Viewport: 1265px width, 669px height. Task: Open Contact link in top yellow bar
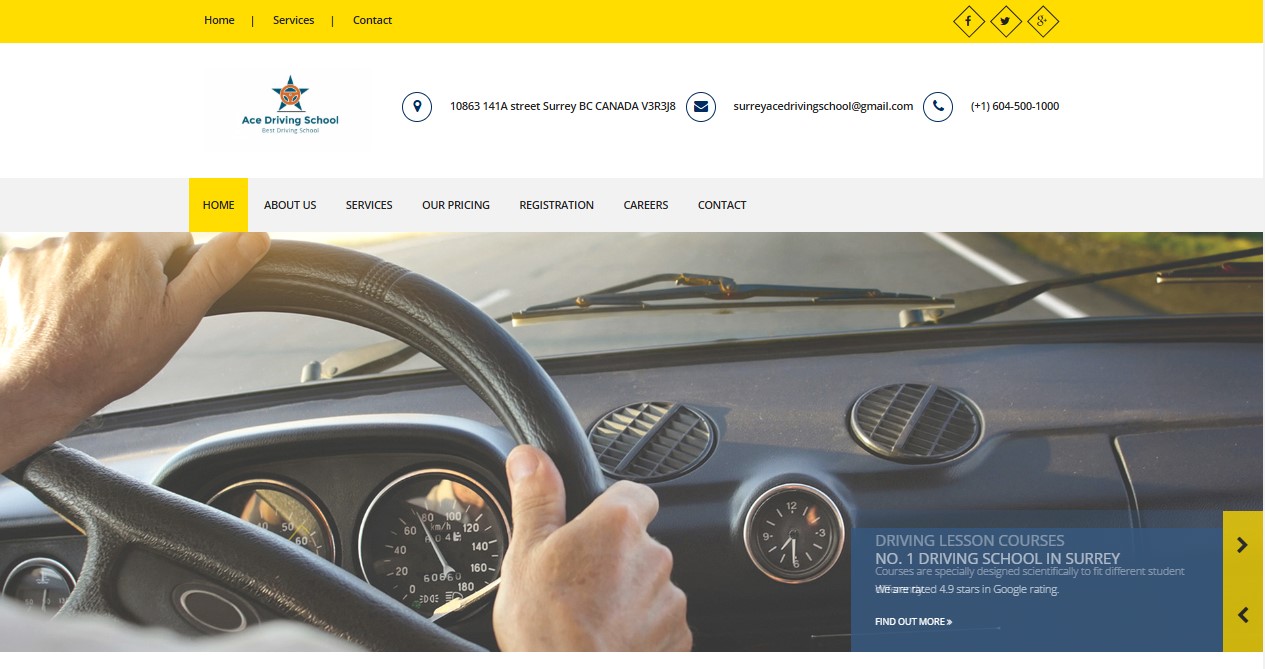372,20
